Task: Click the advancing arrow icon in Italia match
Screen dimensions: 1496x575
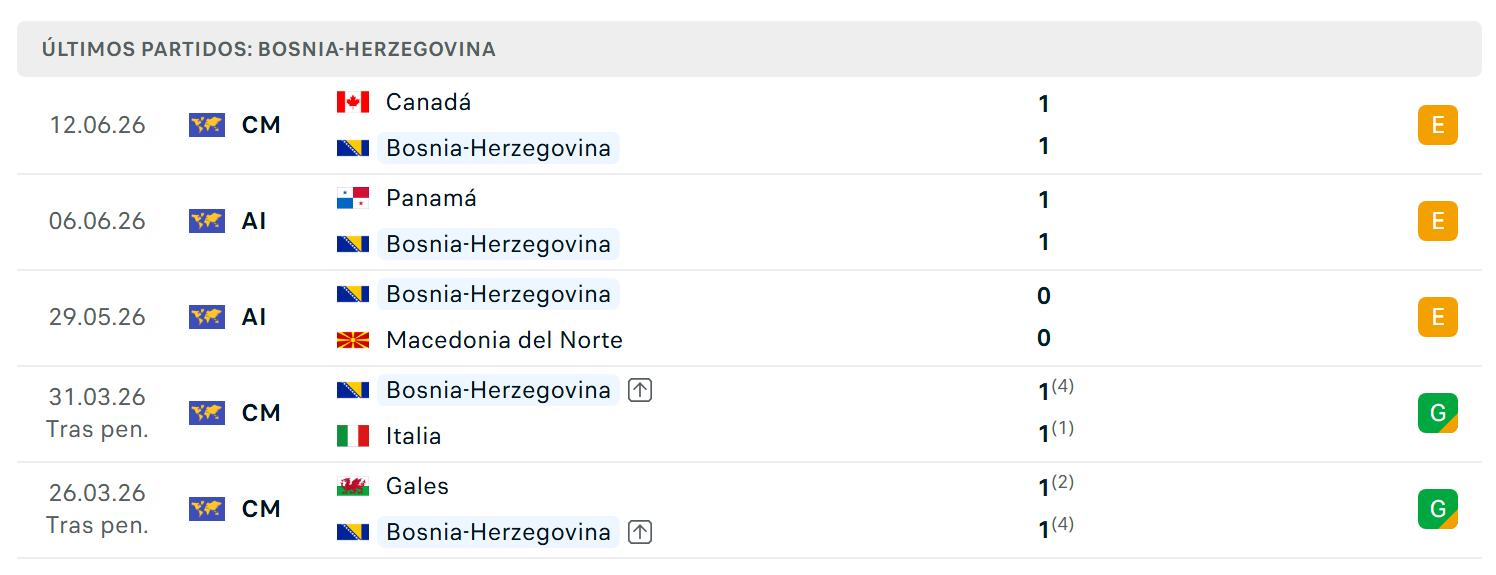Action: coord(640,390)
